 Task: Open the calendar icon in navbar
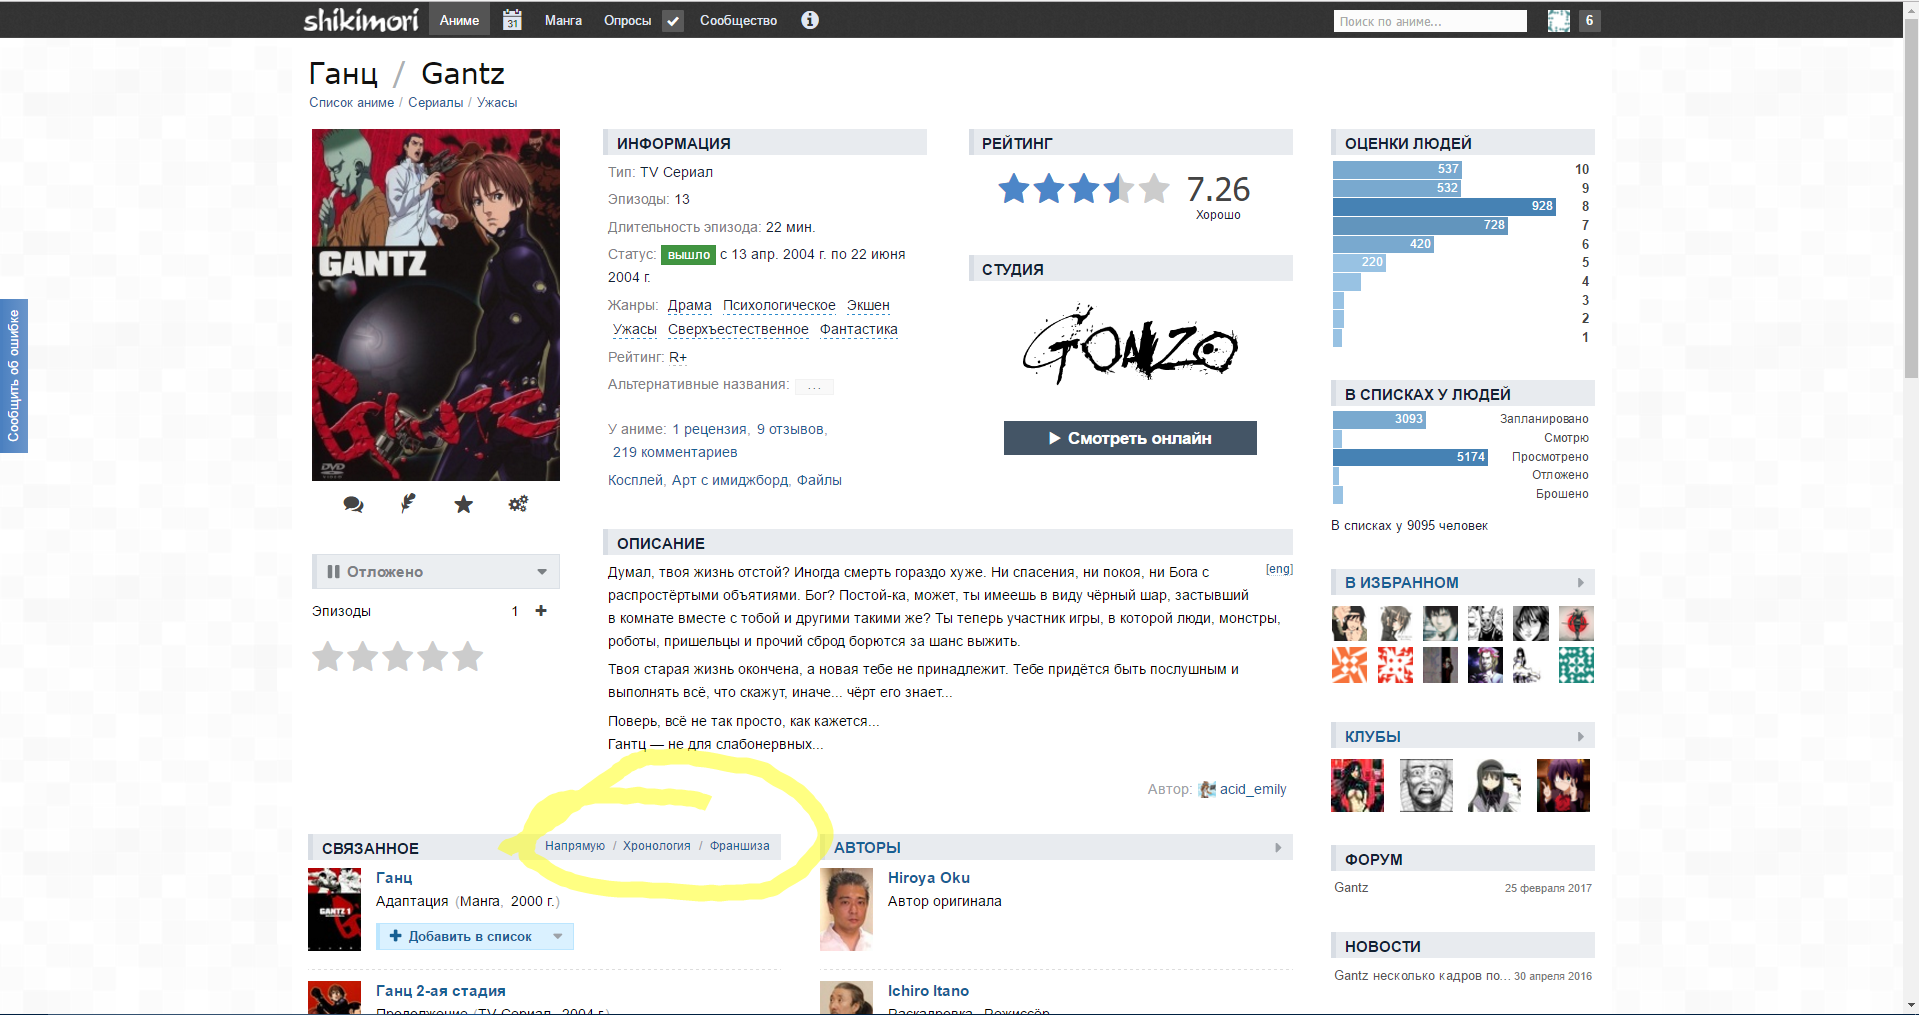(512, 20)
